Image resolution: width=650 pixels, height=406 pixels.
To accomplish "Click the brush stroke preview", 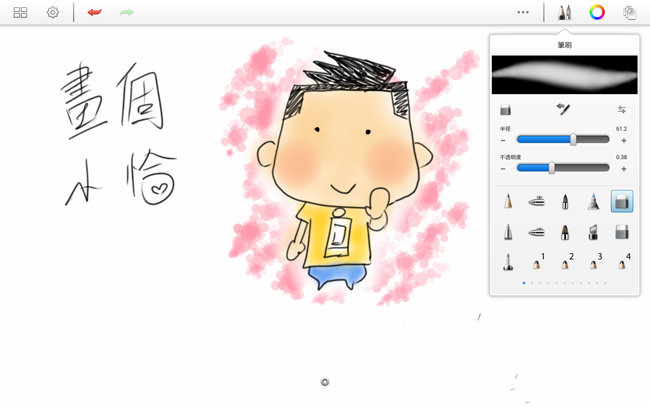I will [565, 75].
